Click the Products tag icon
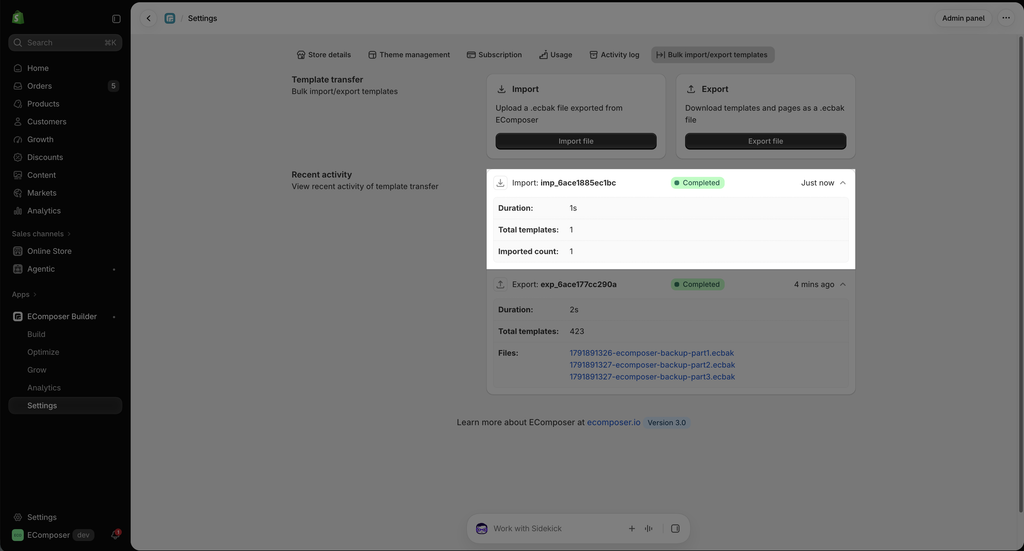Viewport: 1024px width, 551px height. pos(18,104)
